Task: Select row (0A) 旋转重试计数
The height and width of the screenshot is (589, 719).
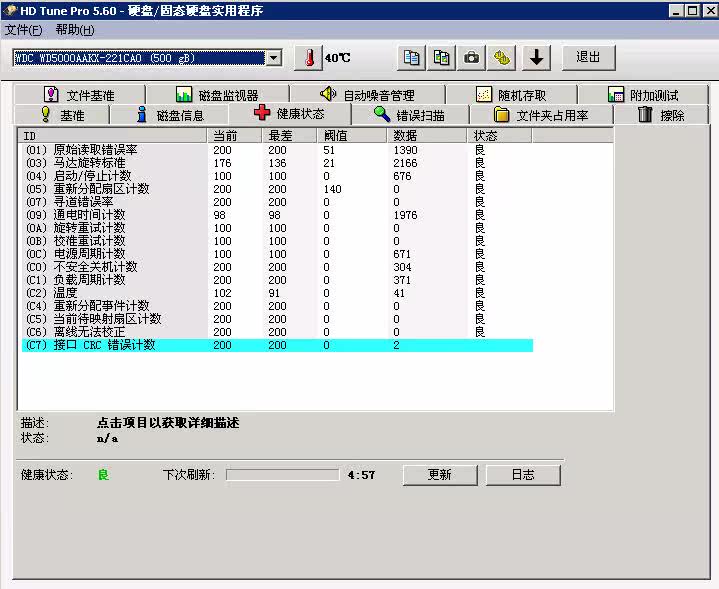Action: (x=277, y=228)
